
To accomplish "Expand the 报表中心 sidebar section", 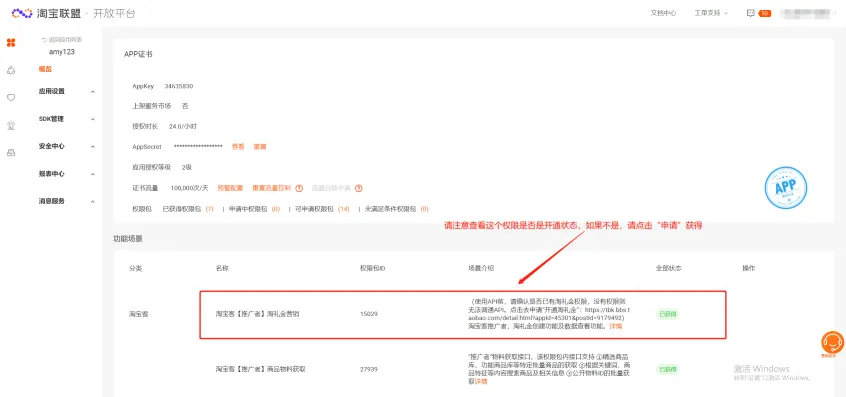I will pyautogui.click(x=67, y=174).
